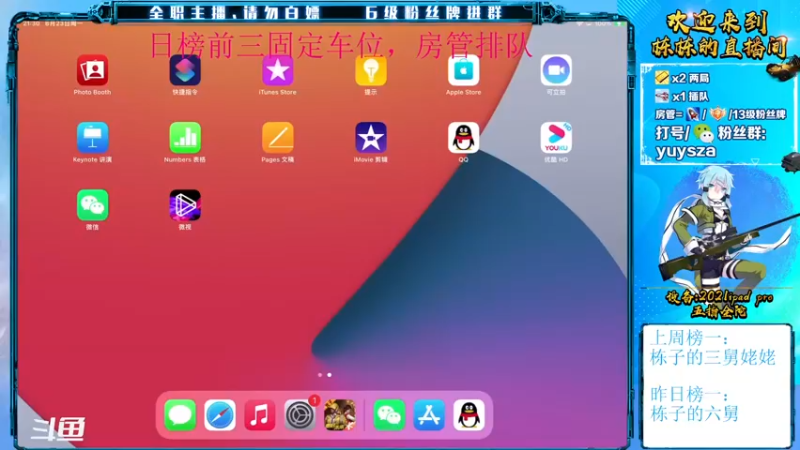Launch the Shortcuts (快捷指令) app
This screenshot has height=450, width=800.
pyautogui.click(x=185, y=70)
